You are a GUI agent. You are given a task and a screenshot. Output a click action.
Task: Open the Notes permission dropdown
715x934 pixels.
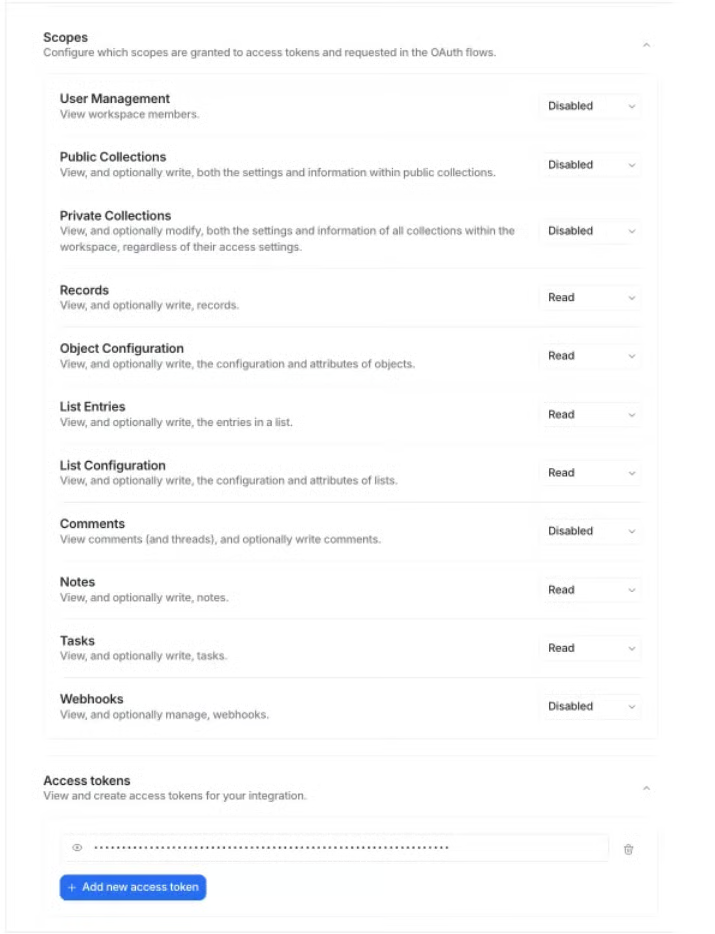tap(591, 590)
